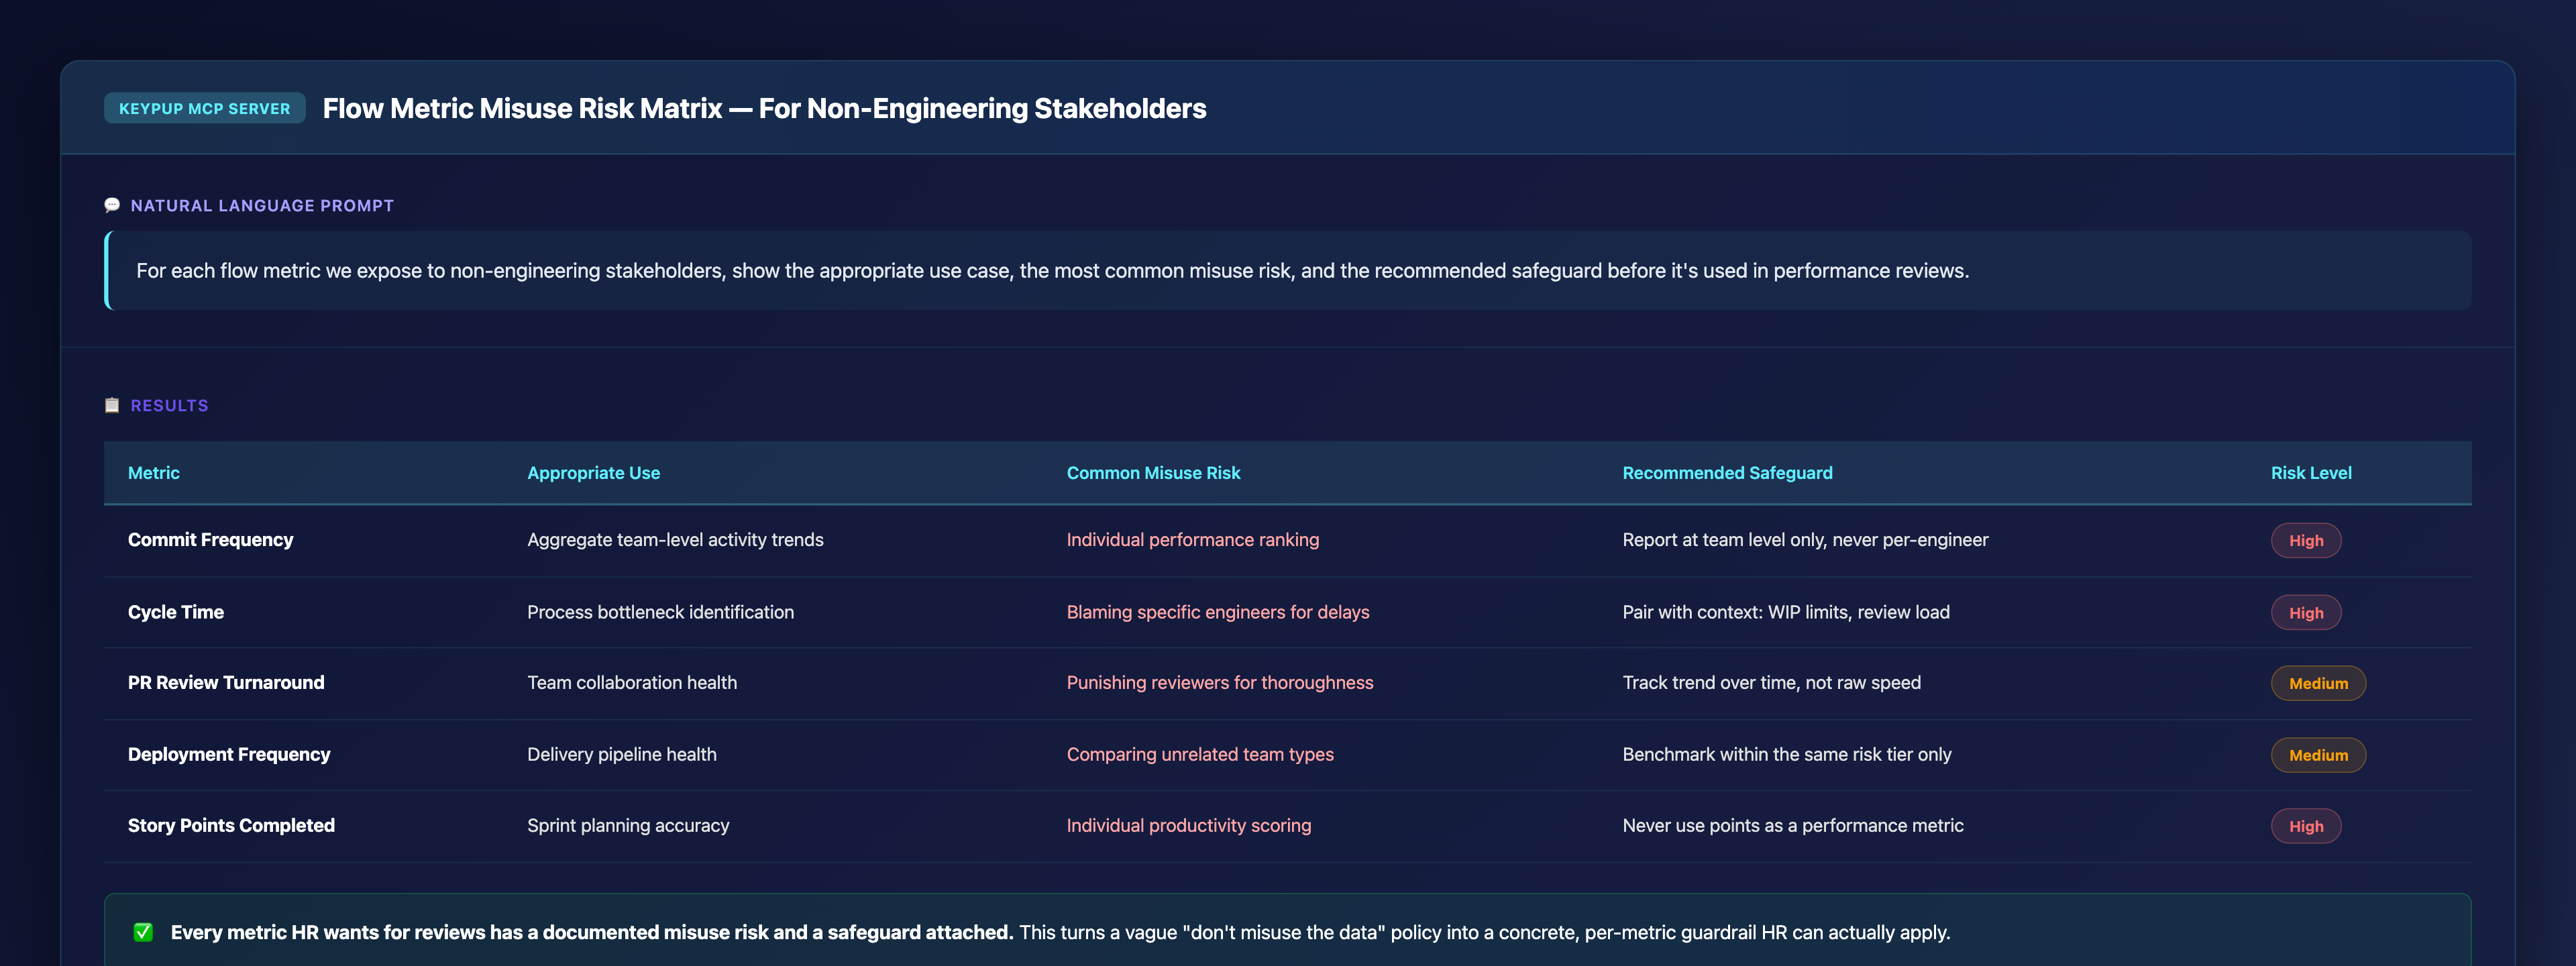Click the High badge in Story Points Completed row
This screenshot has width=2576, height=966.
2305,826
